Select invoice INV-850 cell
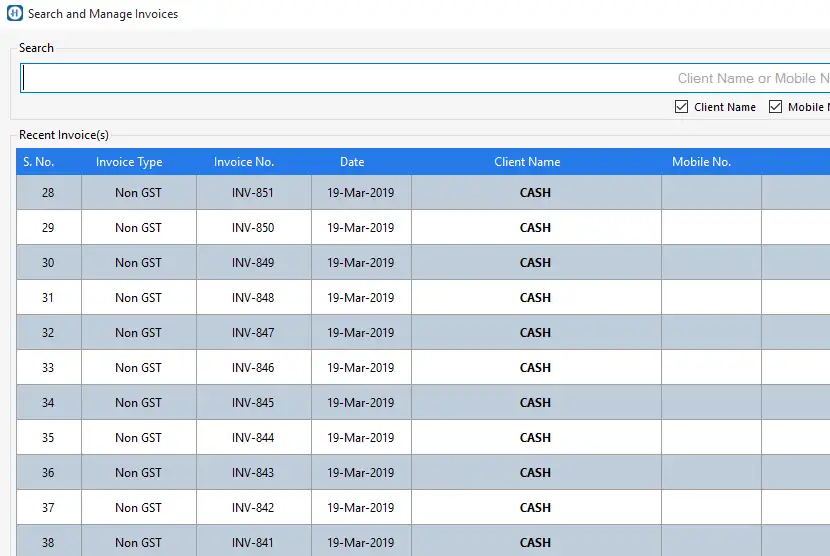The image size is (830, 556). (x=253, y=228)
